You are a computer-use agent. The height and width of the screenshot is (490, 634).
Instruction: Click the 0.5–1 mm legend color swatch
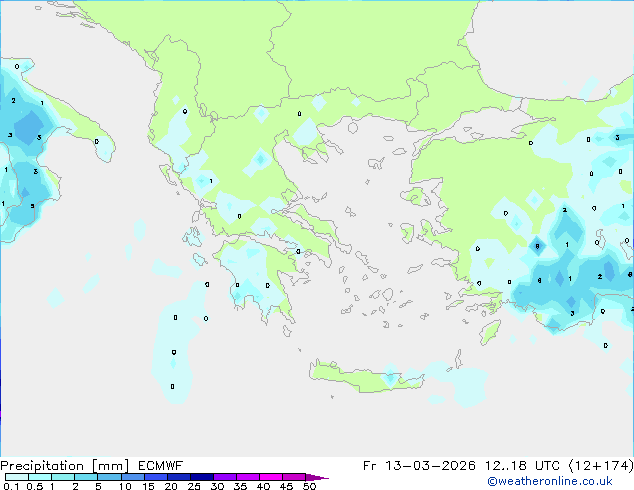[40, 477]
